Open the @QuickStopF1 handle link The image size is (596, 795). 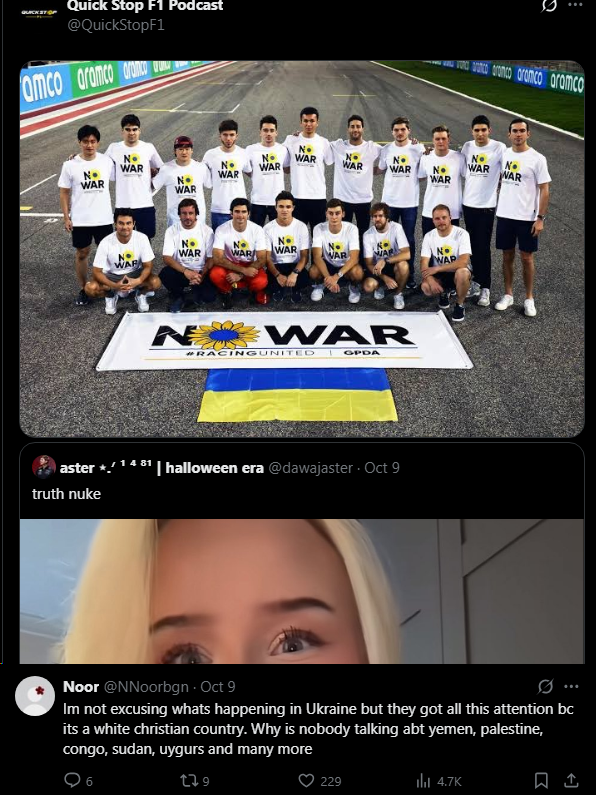(116, 25)
